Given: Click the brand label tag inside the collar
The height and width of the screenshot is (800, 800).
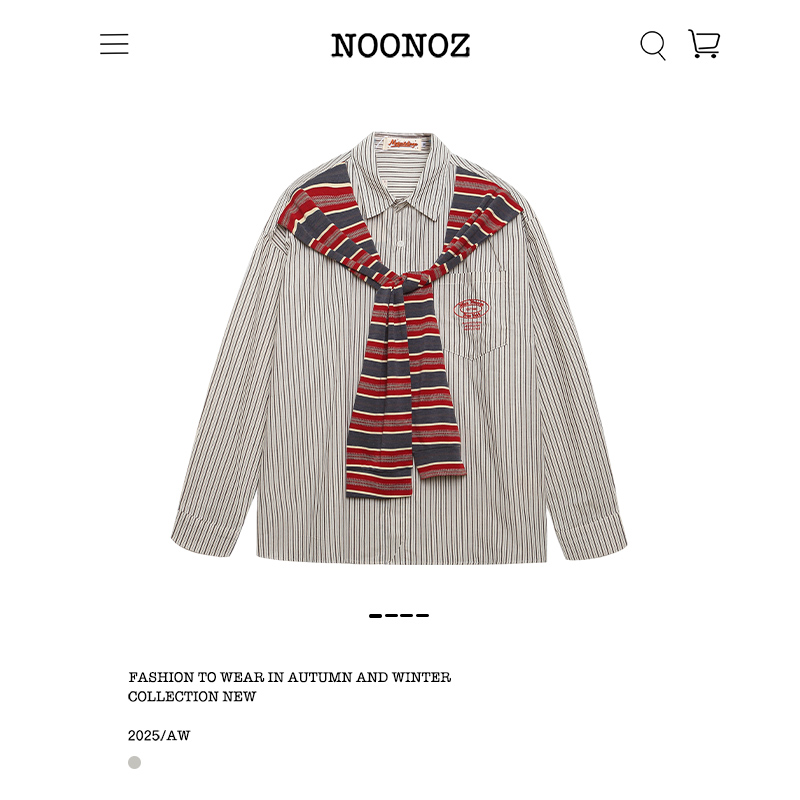Looking at the screenshot, I should point(403,144).
